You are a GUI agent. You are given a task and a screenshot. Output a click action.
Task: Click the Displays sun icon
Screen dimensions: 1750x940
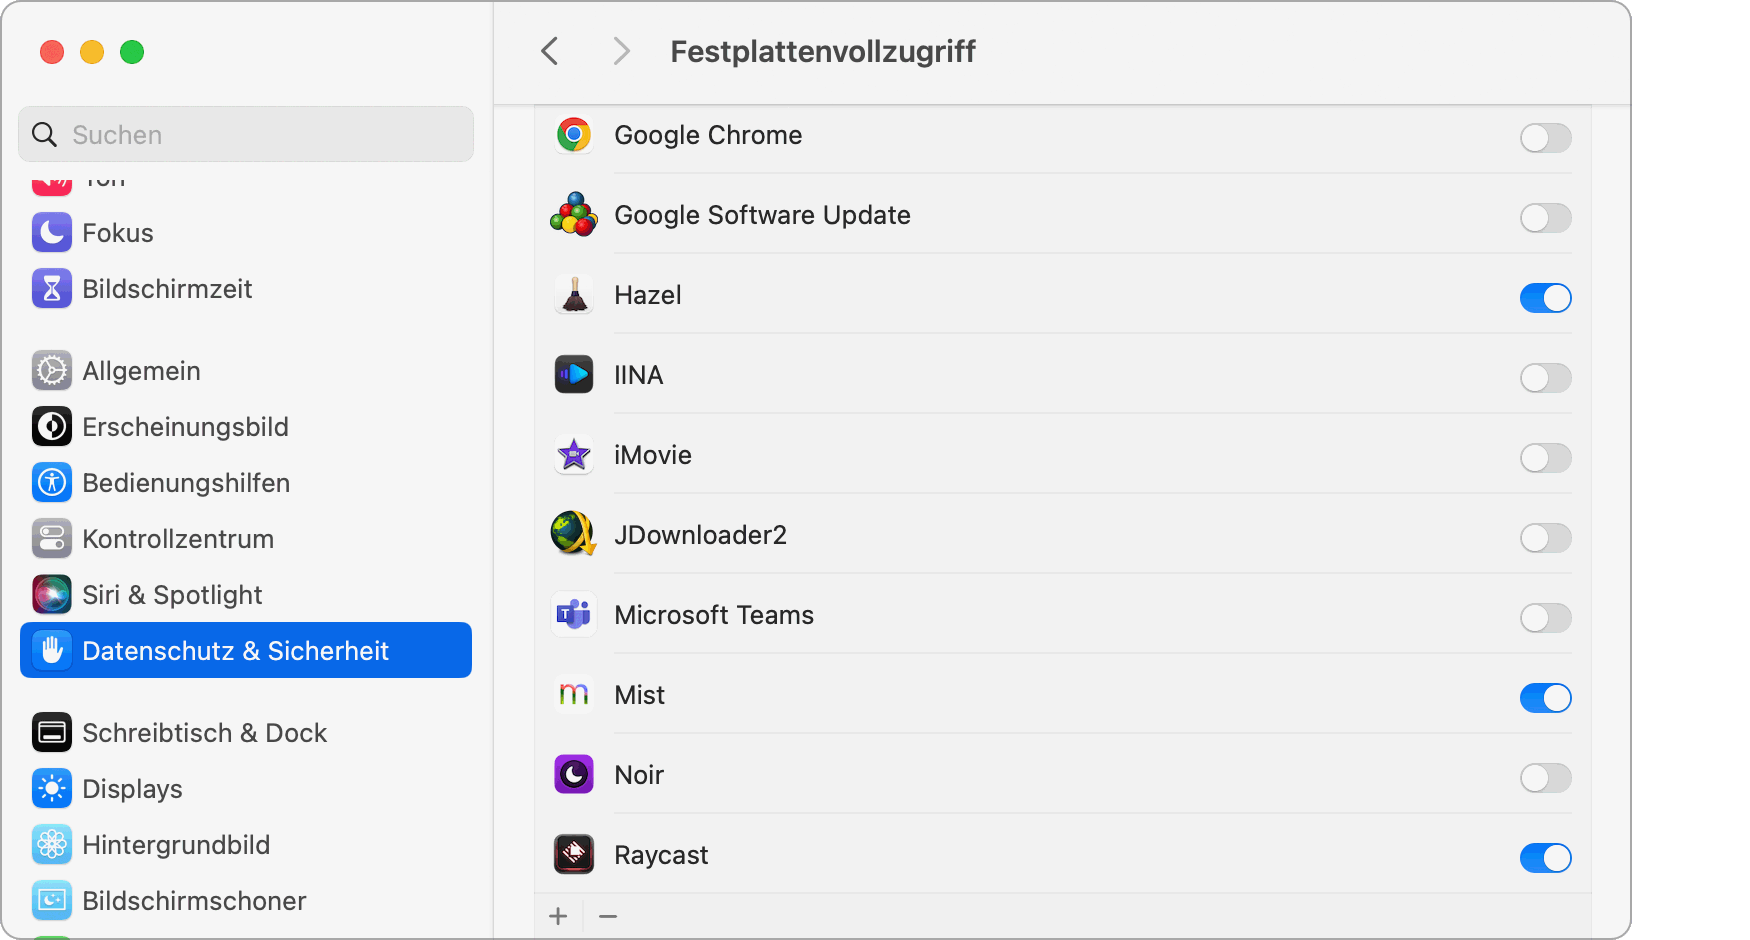[52, 789]
